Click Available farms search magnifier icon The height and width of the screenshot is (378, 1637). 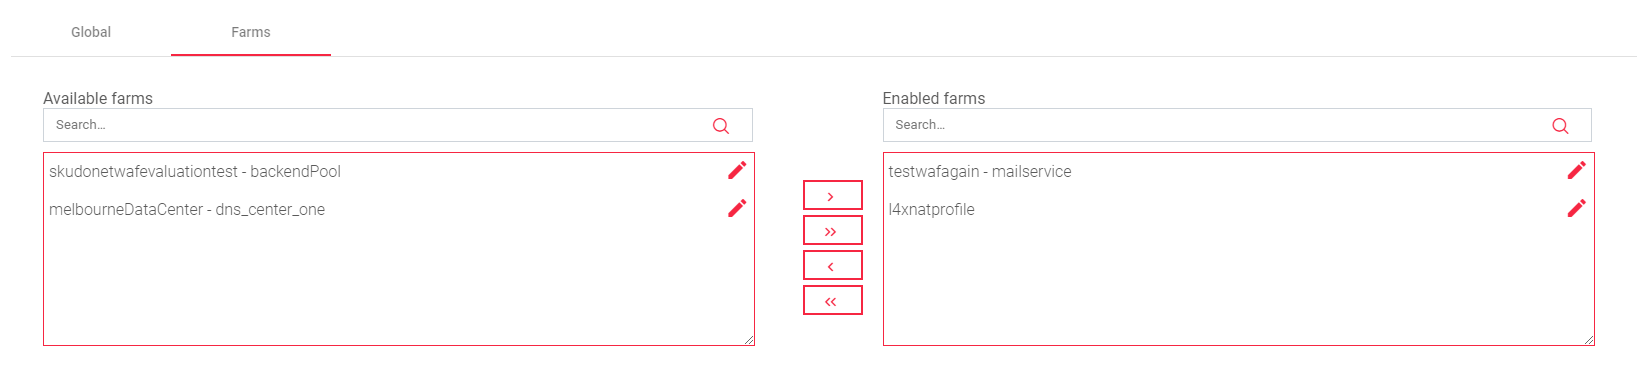click(721, 126)
